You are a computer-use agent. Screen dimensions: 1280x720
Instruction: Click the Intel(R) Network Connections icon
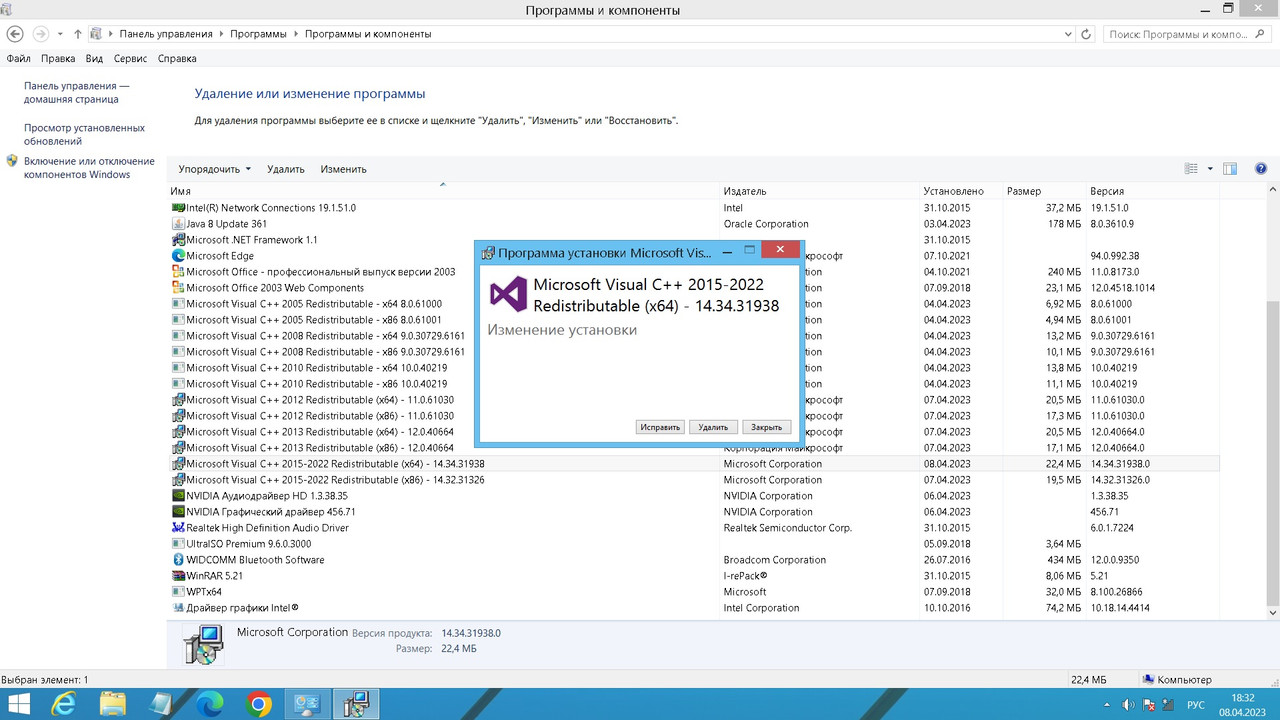(x=178, y=208)
